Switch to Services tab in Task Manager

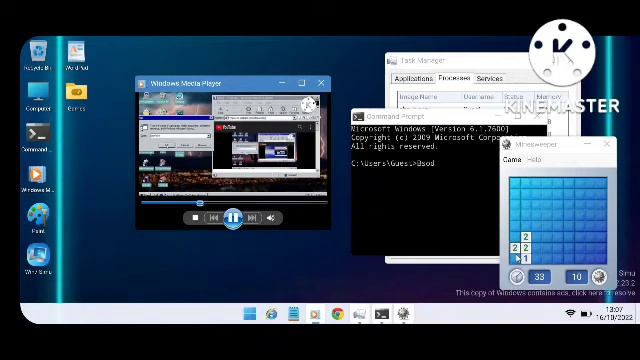click(489, 78)
